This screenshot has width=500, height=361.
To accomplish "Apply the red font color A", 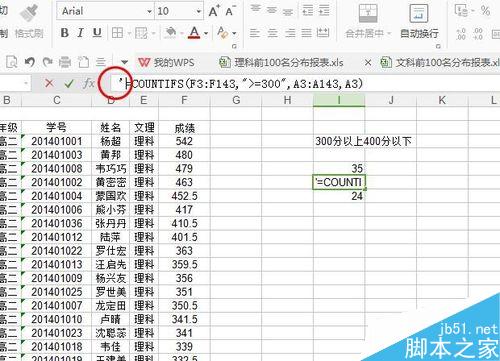I will point(194,33).
